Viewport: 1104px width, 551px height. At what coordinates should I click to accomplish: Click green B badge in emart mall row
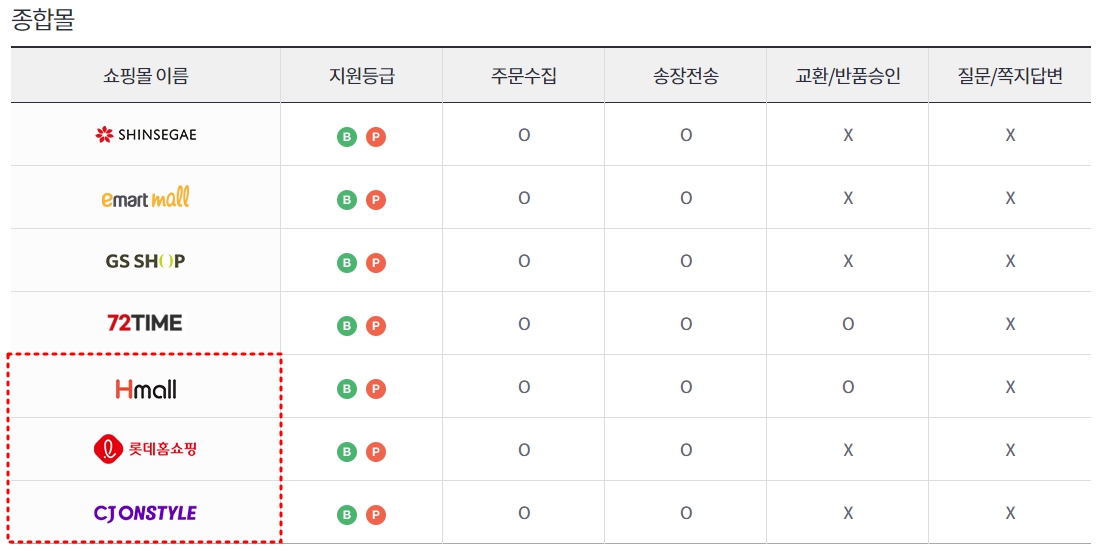click(346, 201)
